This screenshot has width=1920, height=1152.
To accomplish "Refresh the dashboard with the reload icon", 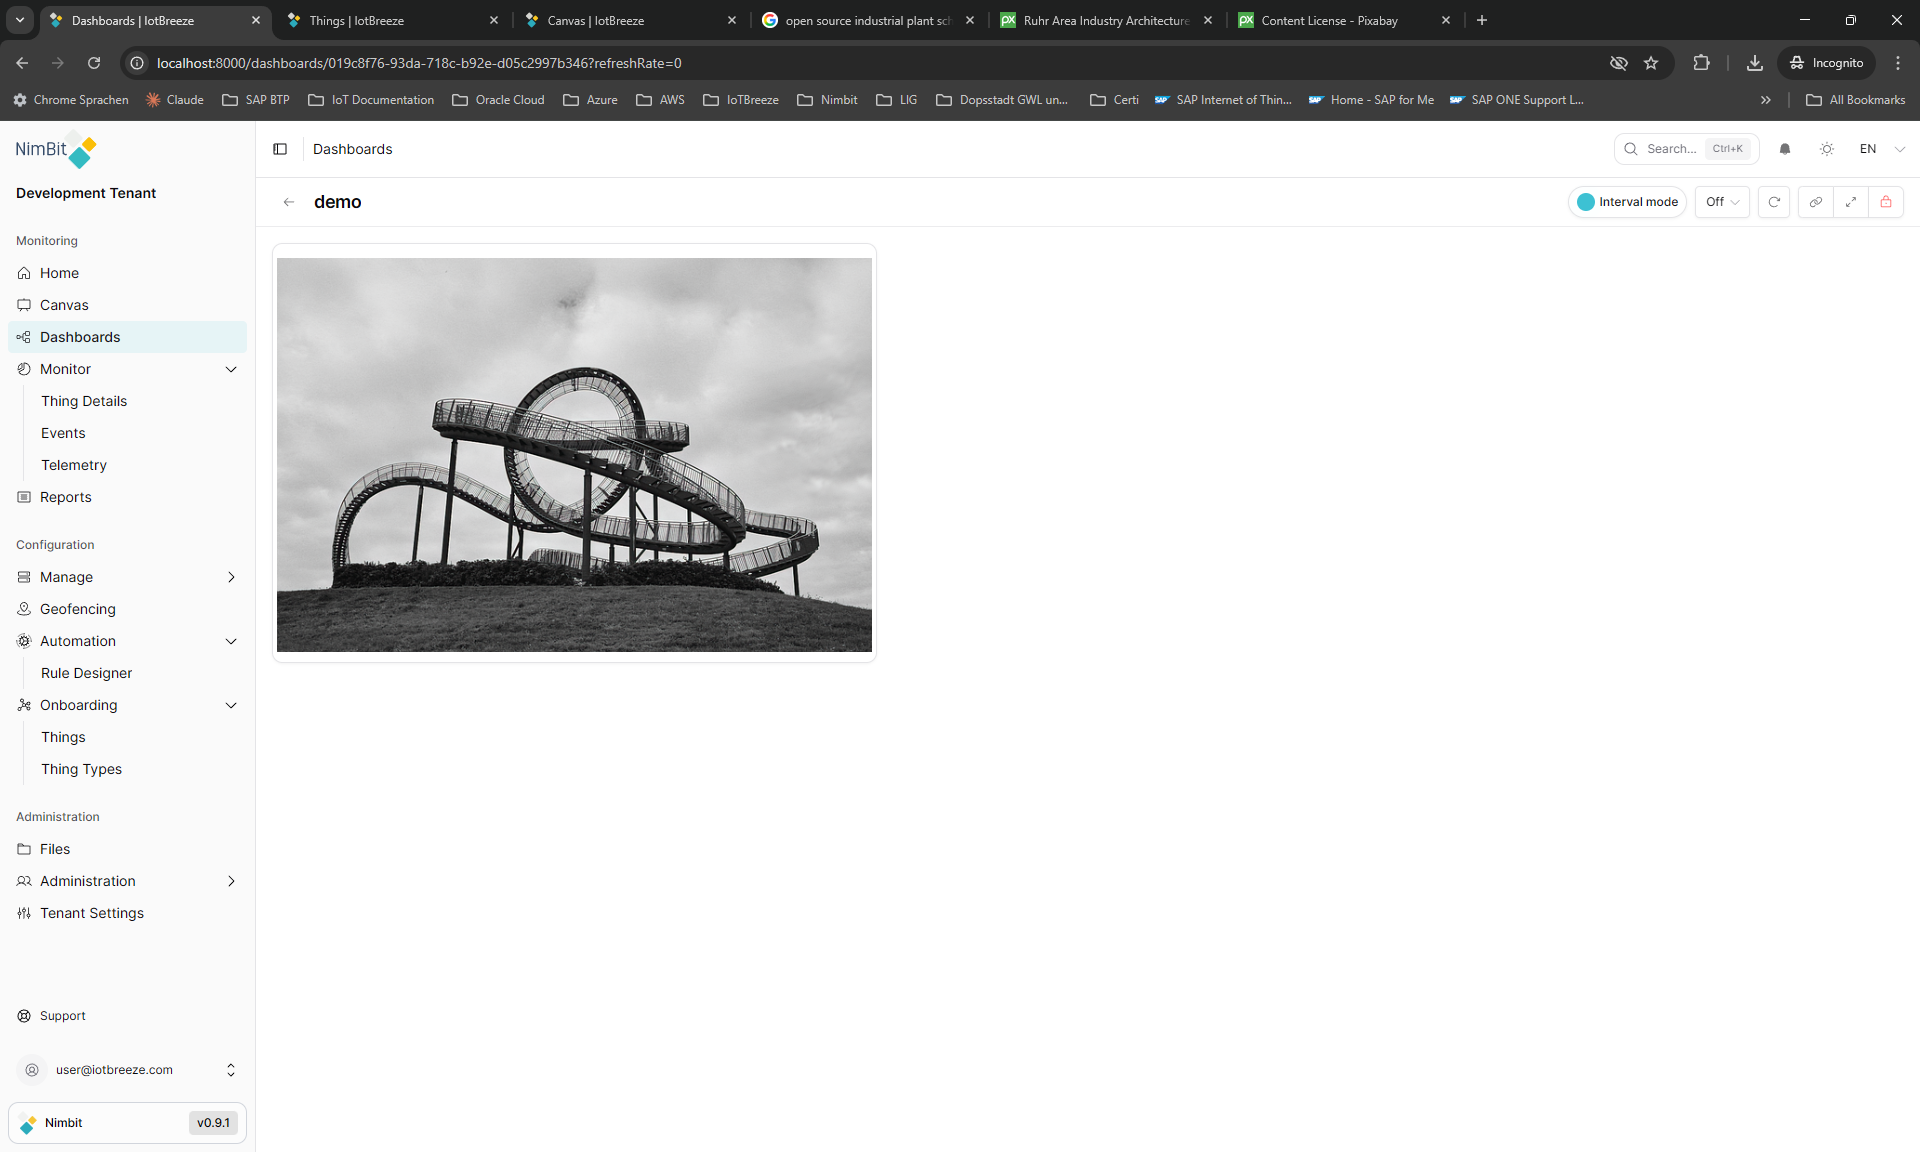I will (1774, 202).
